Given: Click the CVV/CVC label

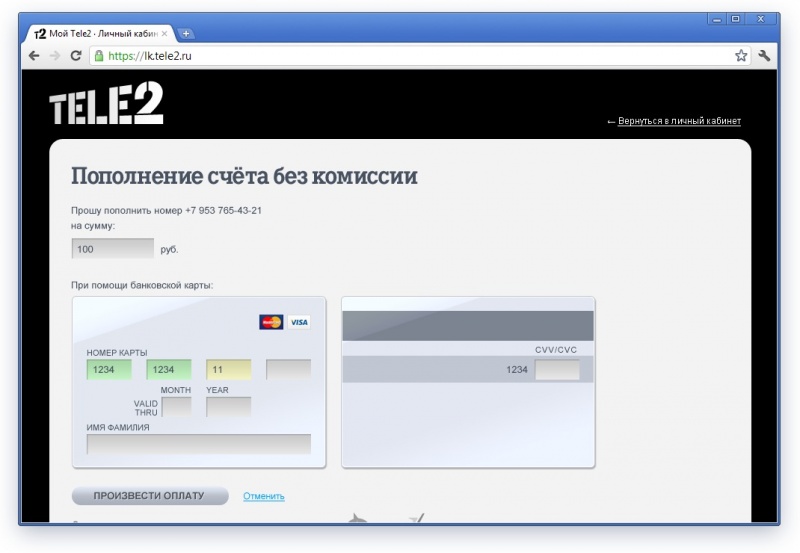Looking at the screenshot, I should pyautogui.click(x=556, y=349).
